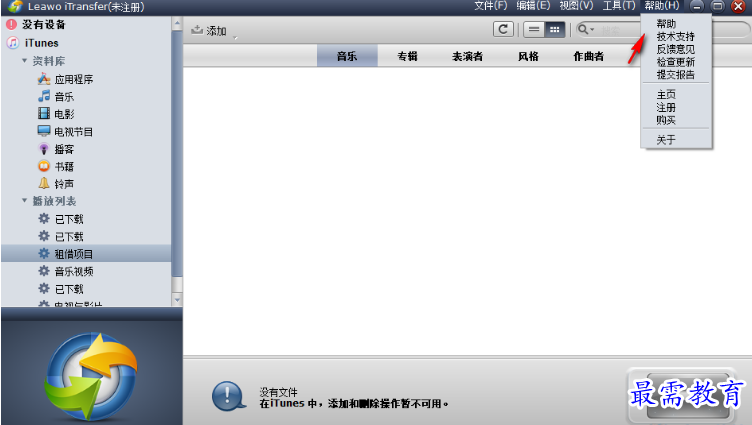Open the small arrow under 添加
The width and height of the screenshot is (752, 425).
click(235, 37)
